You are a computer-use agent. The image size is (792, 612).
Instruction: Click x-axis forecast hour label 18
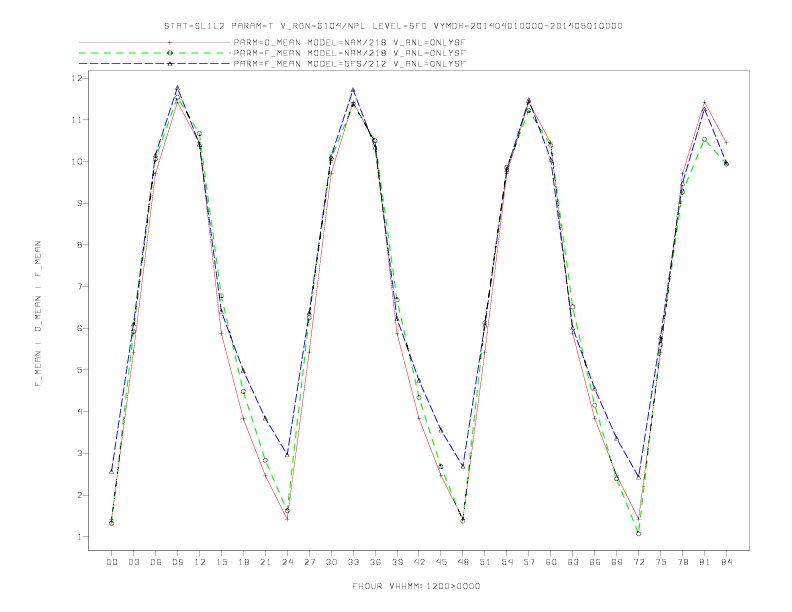(243, 562)
